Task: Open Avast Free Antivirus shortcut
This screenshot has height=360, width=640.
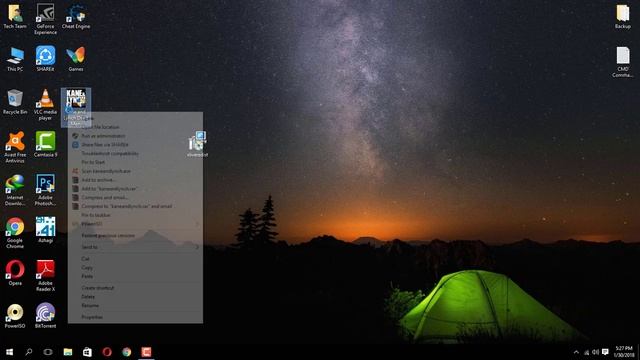Action: 15,147
